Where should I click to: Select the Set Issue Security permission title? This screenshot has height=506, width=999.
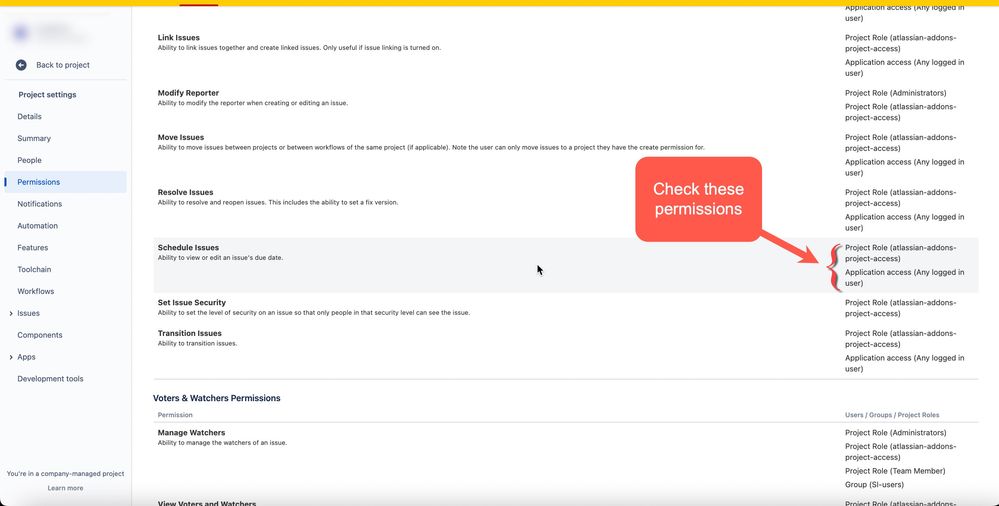pos(192,303)
